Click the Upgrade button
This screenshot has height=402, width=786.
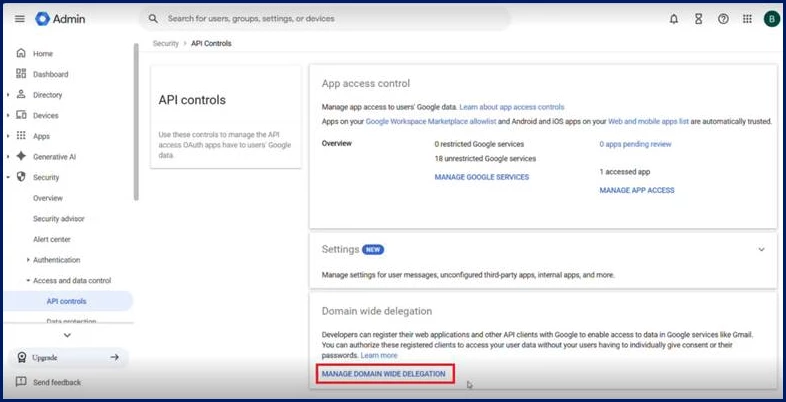(68, 357)
